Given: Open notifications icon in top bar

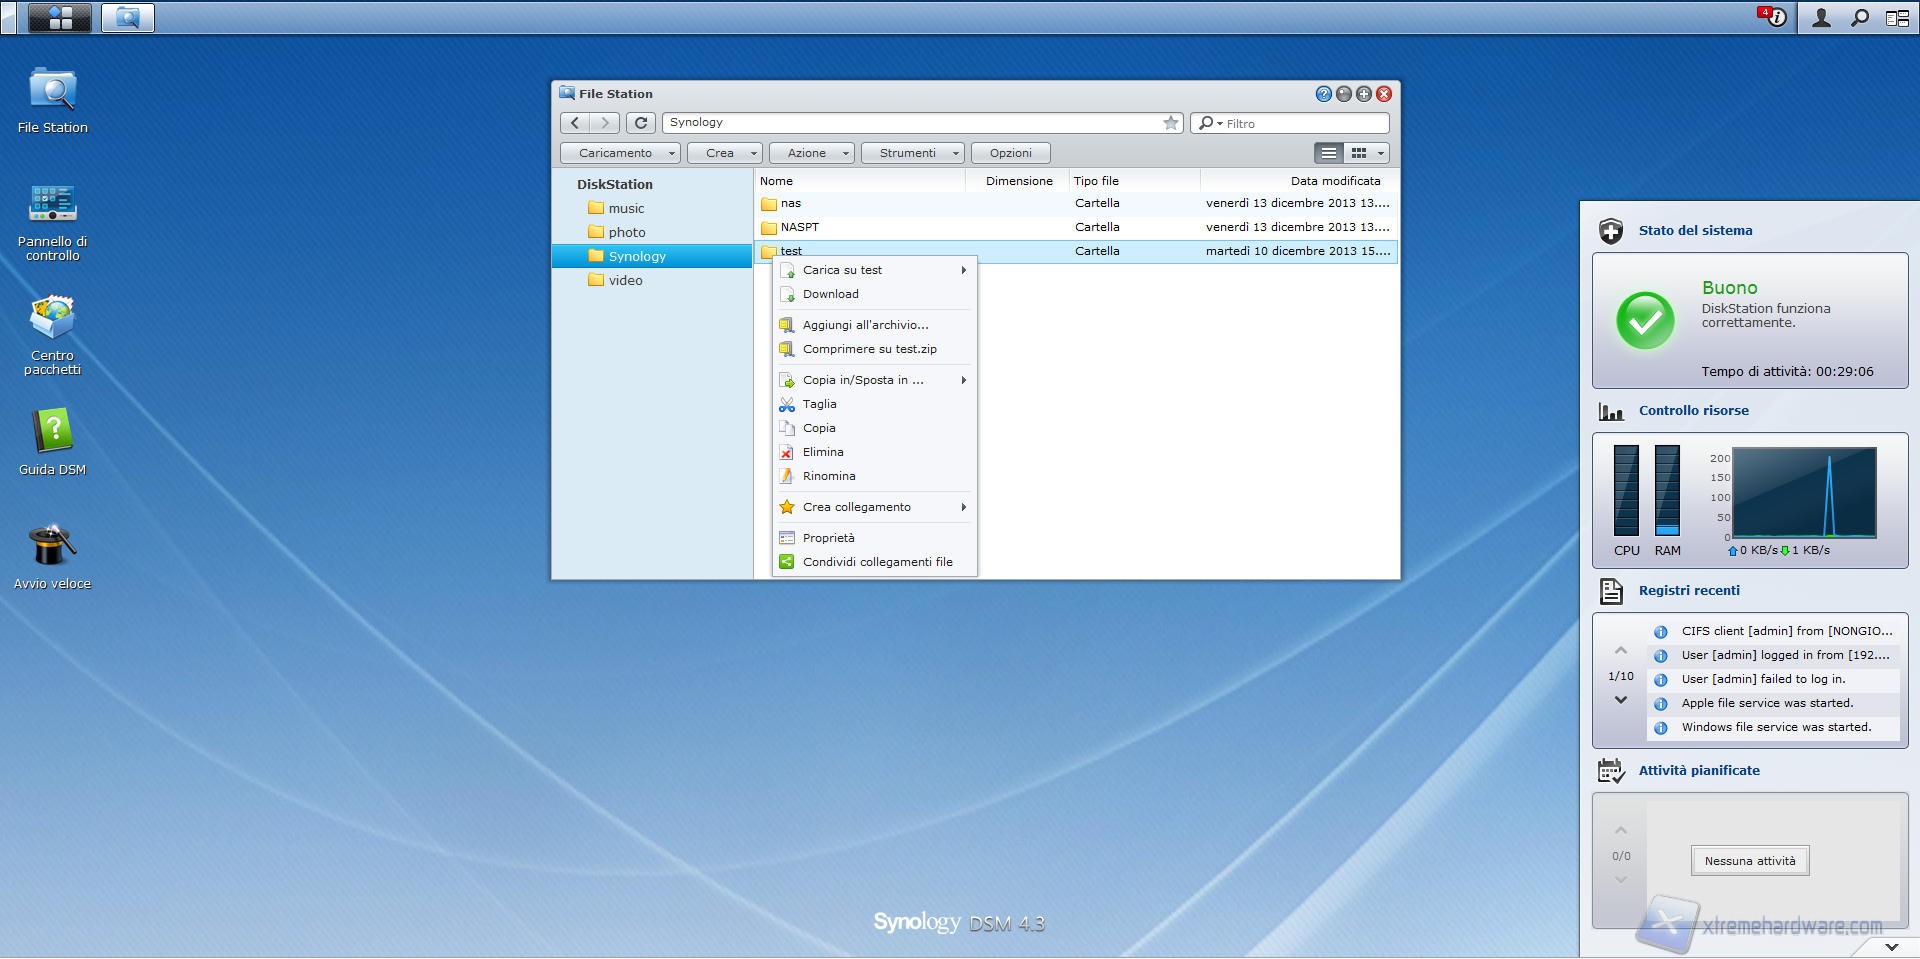Looking at the screenshot, I should point(1772,18).
